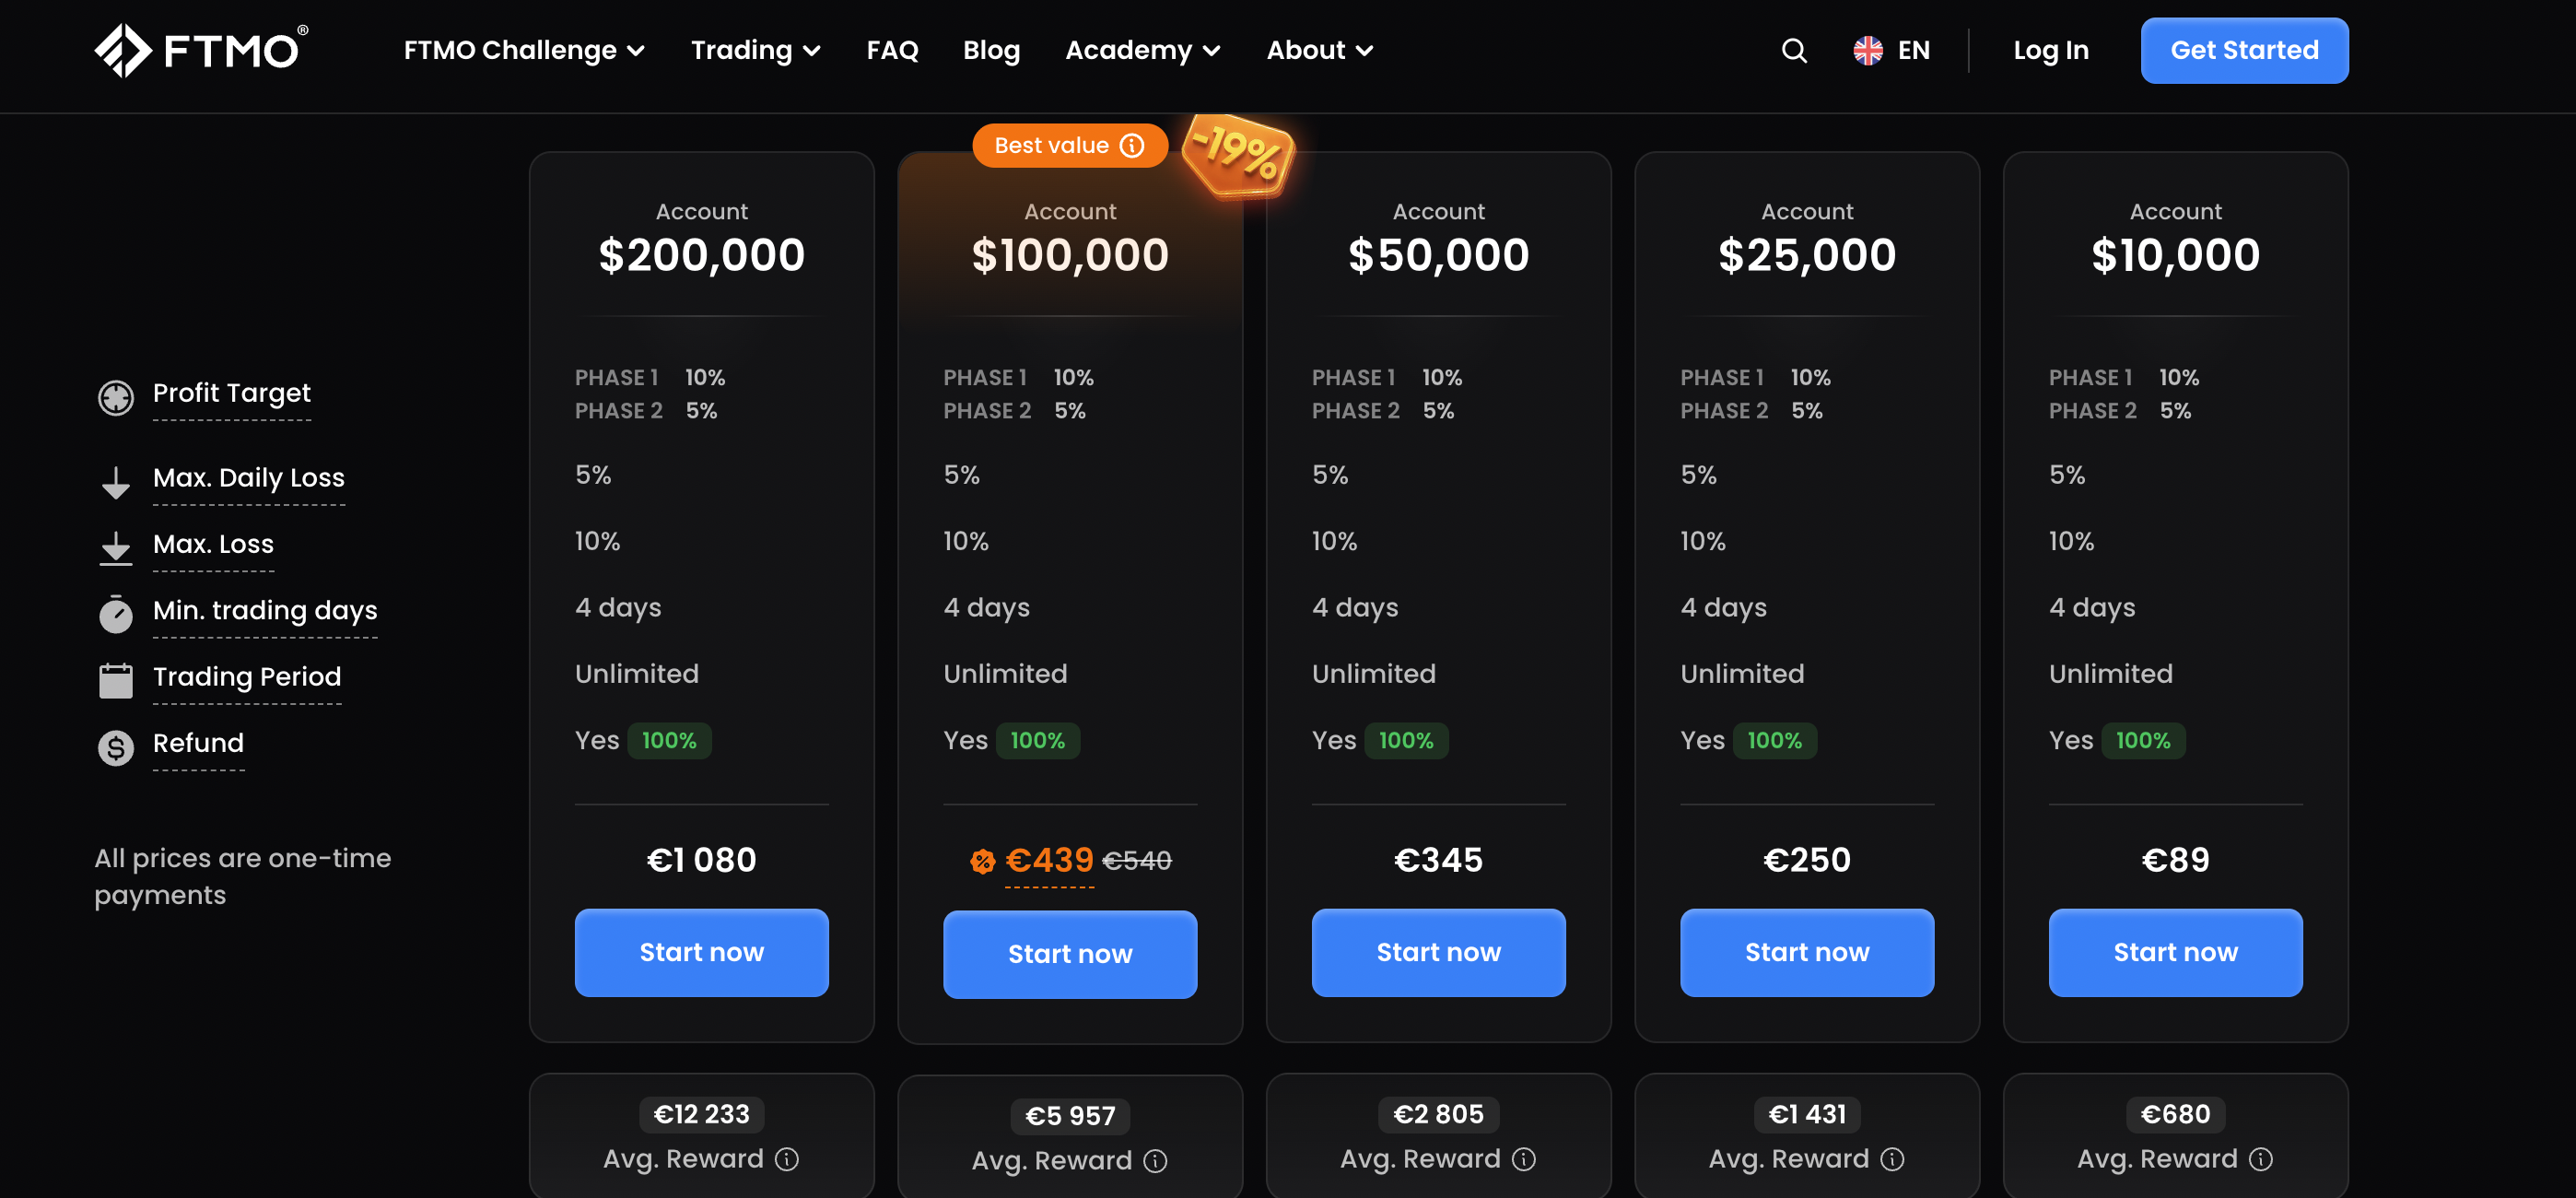The image size is (2576, 1198).
Task: Click info icon beside €5 957 Avg. Reward
Action: pos(1155,1161)
